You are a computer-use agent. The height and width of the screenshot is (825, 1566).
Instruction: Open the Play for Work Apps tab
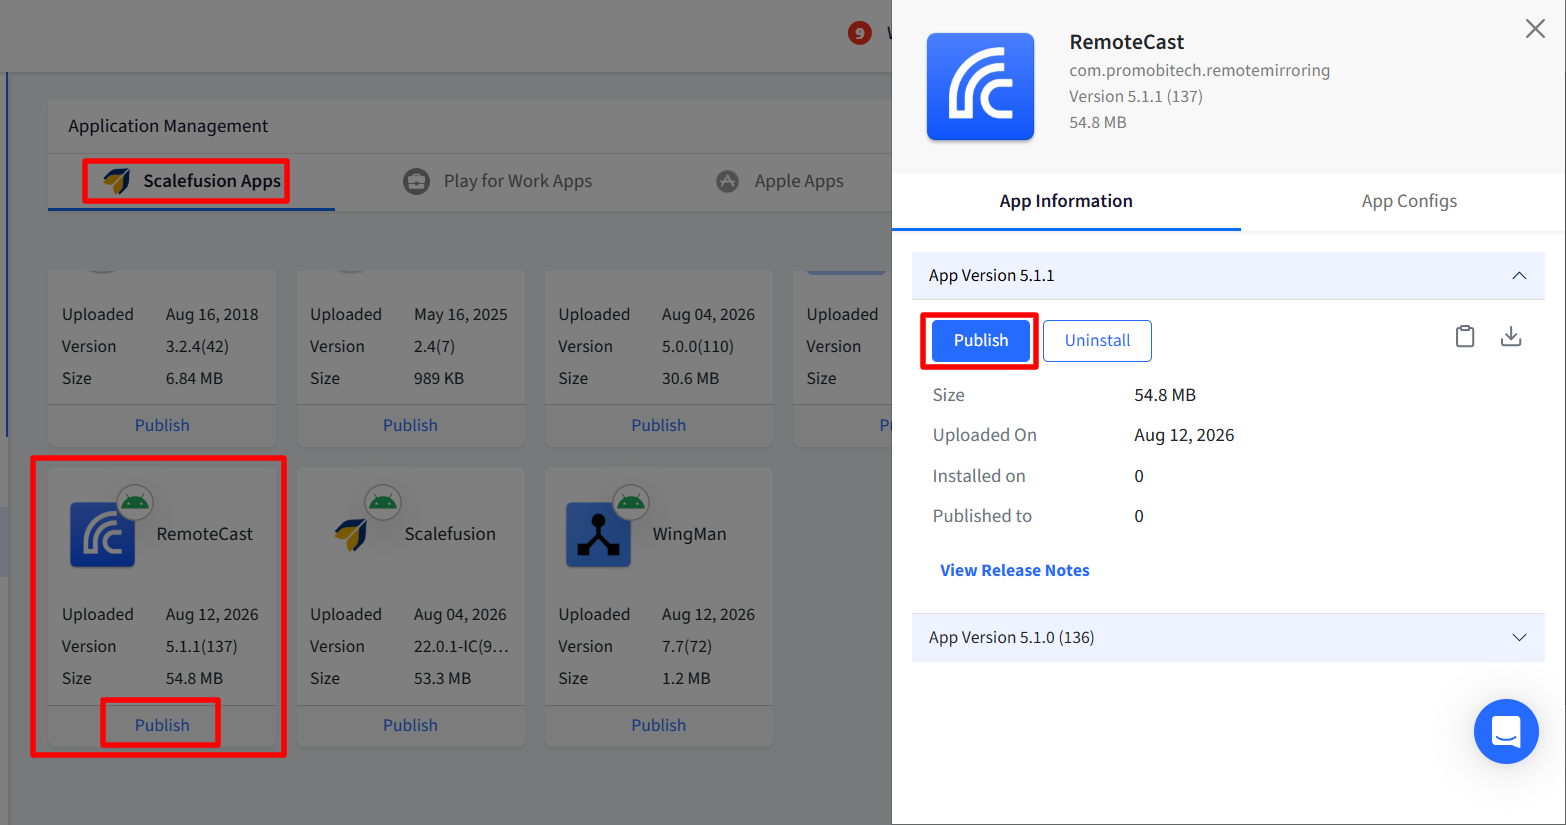coord(497,181)
